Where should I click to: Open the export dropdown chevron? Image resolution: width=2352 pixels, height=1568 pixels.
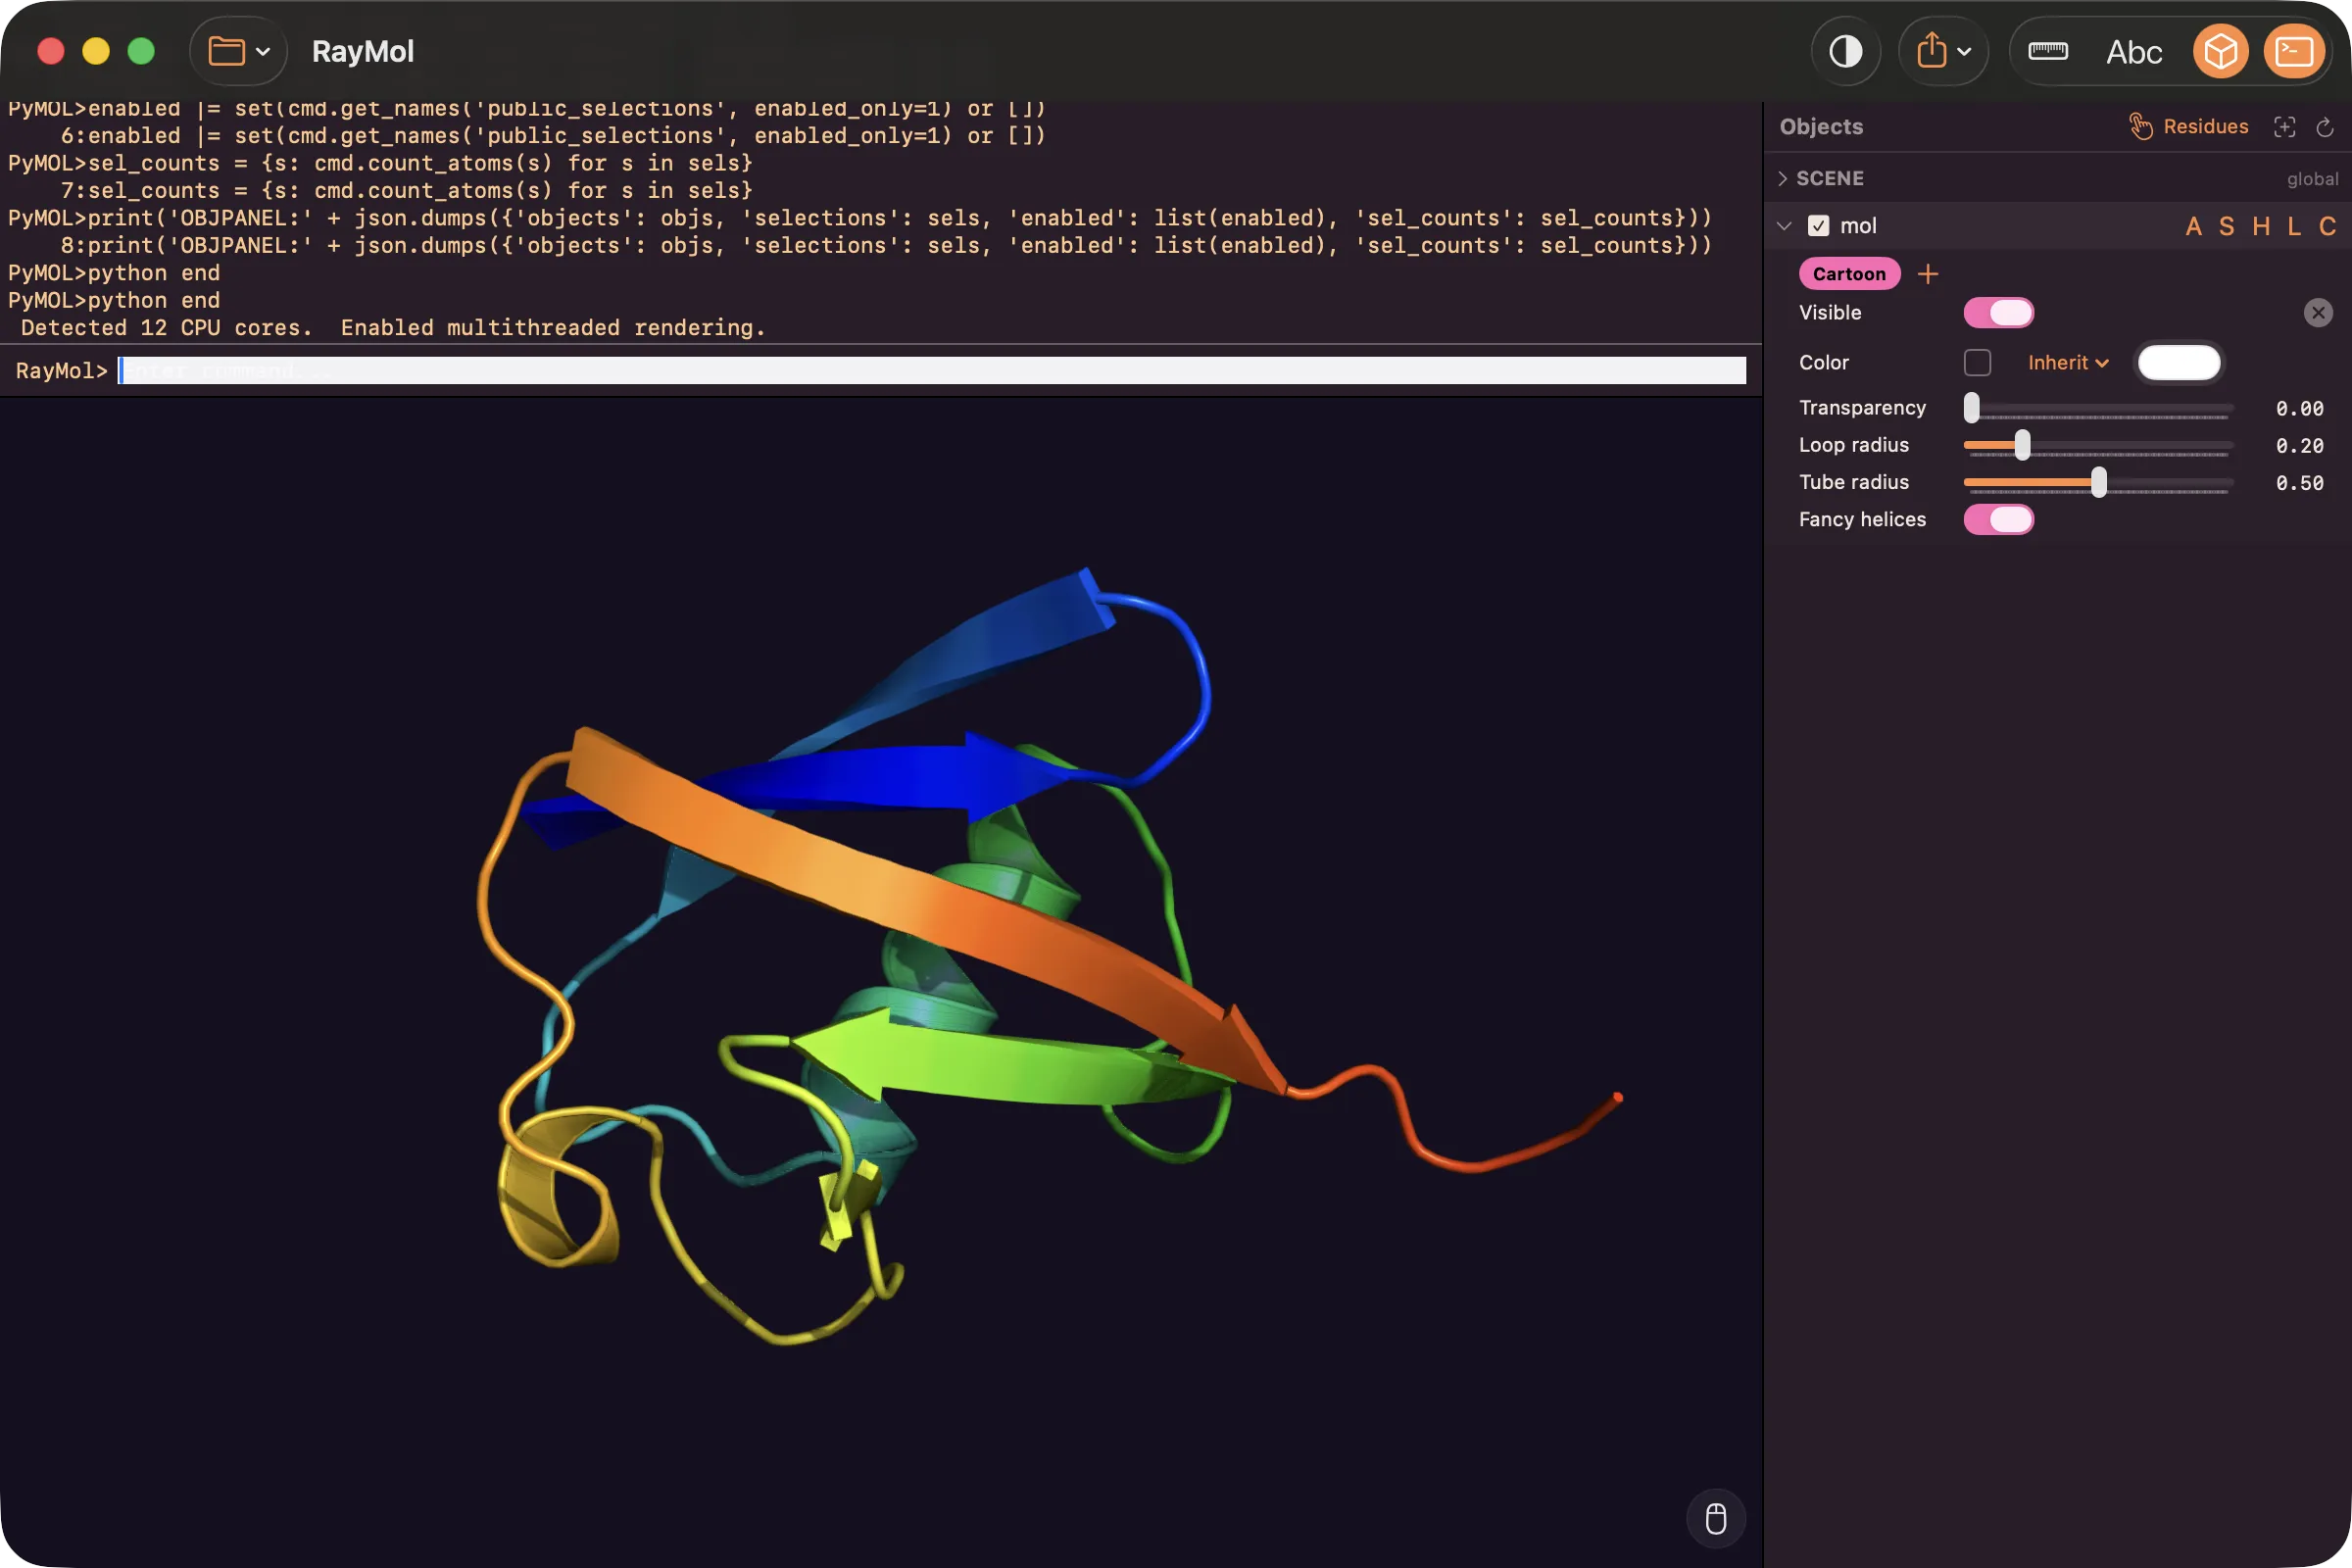pyautogui.click(x=1964, y=52)
